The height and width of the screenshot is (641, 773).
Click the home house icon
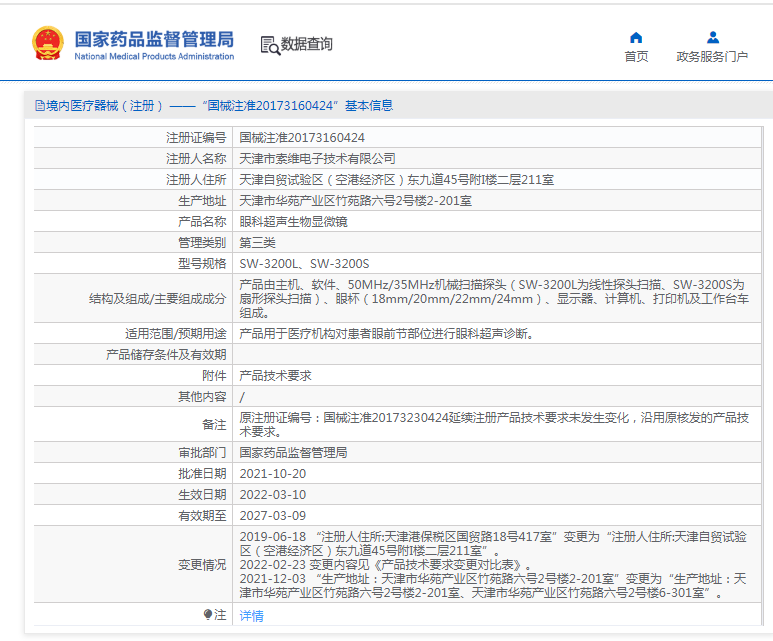636,37
